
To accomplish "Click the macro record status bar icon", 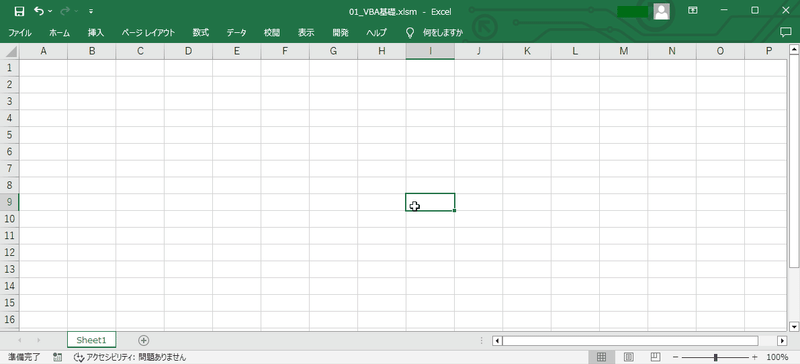I will coord(58,357).
